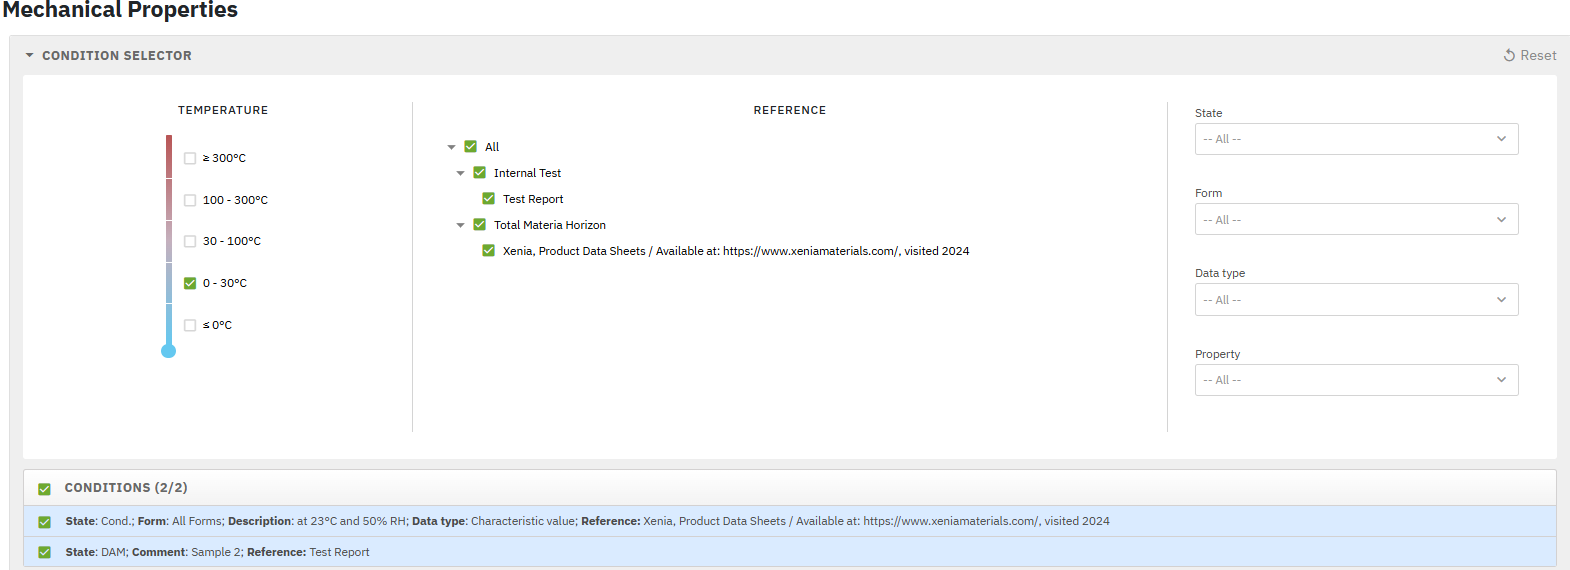The width and height of the screenshot is (1570, 570).
Task: Check the 100 - 300°C temperature range
Action: [x=190, y=200]
